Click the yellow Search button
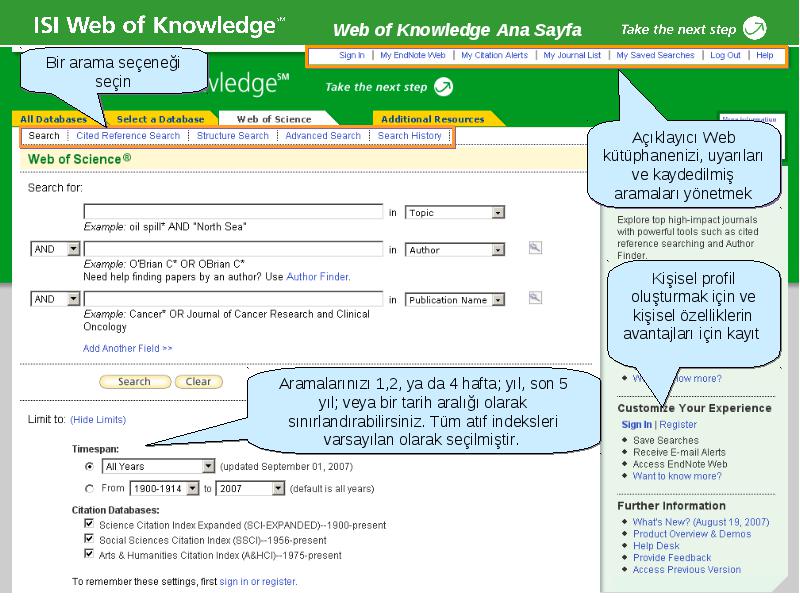 coord(135,382)
